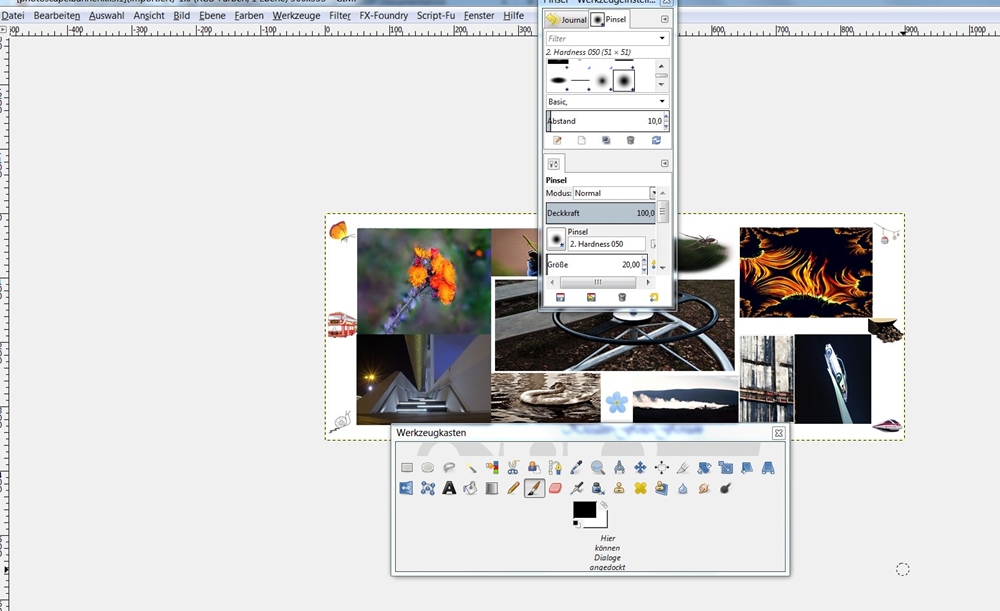Open the Bearbeiten menu
Screen dimensions: 1000x611
(x=57, y=15)
